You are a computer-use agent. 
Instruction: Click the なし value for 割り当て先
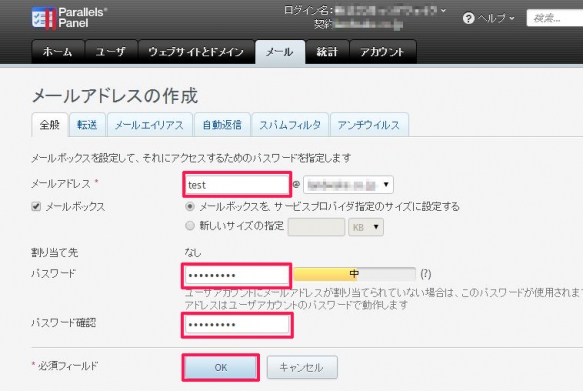point(193,253)
